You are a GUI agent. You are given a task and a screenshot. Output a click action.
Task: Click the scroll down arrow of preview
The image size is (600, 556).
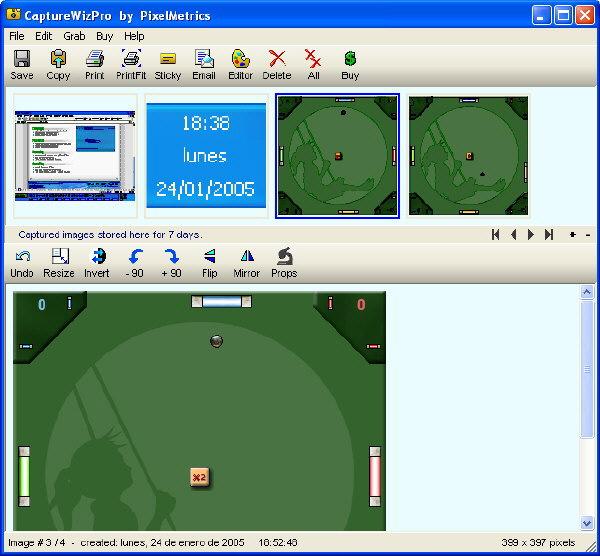pyautogui.click(x=587, y=523)
